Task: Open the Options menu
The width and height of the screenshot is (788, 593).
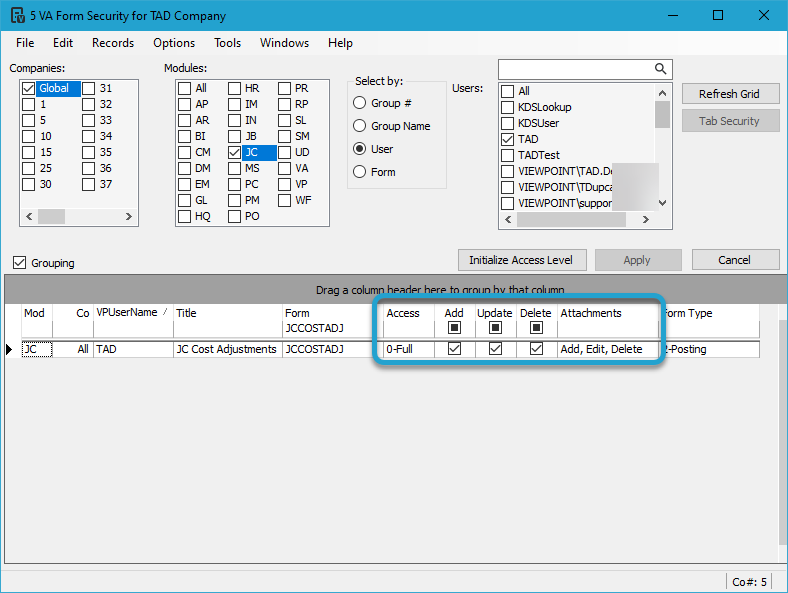Action: (x=174, y=43)
